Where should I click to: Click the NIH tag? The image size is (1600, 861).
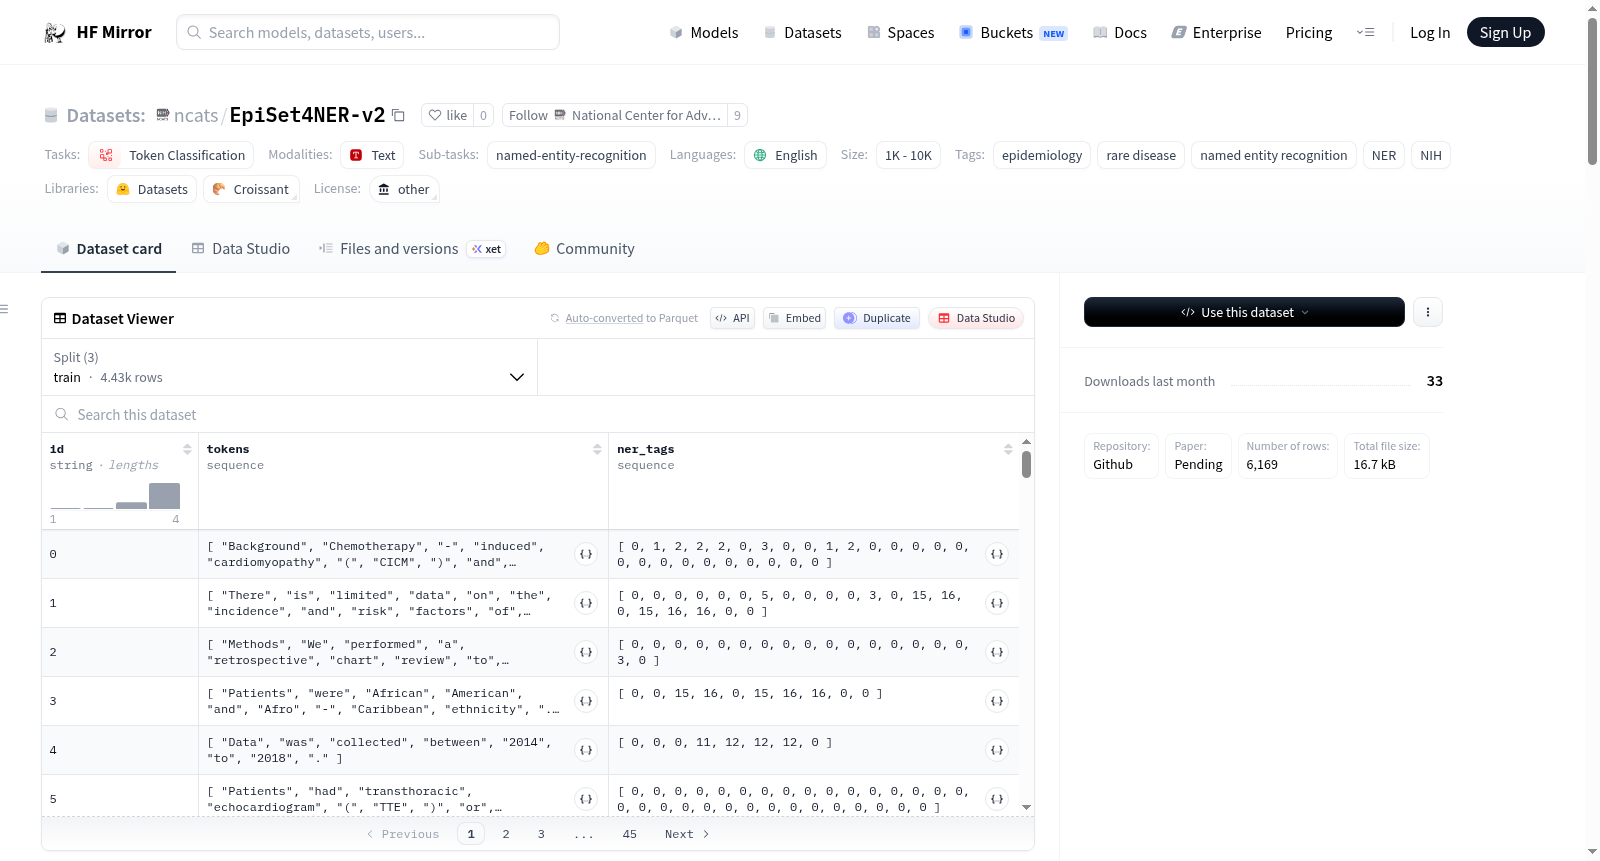(1431, 155)
